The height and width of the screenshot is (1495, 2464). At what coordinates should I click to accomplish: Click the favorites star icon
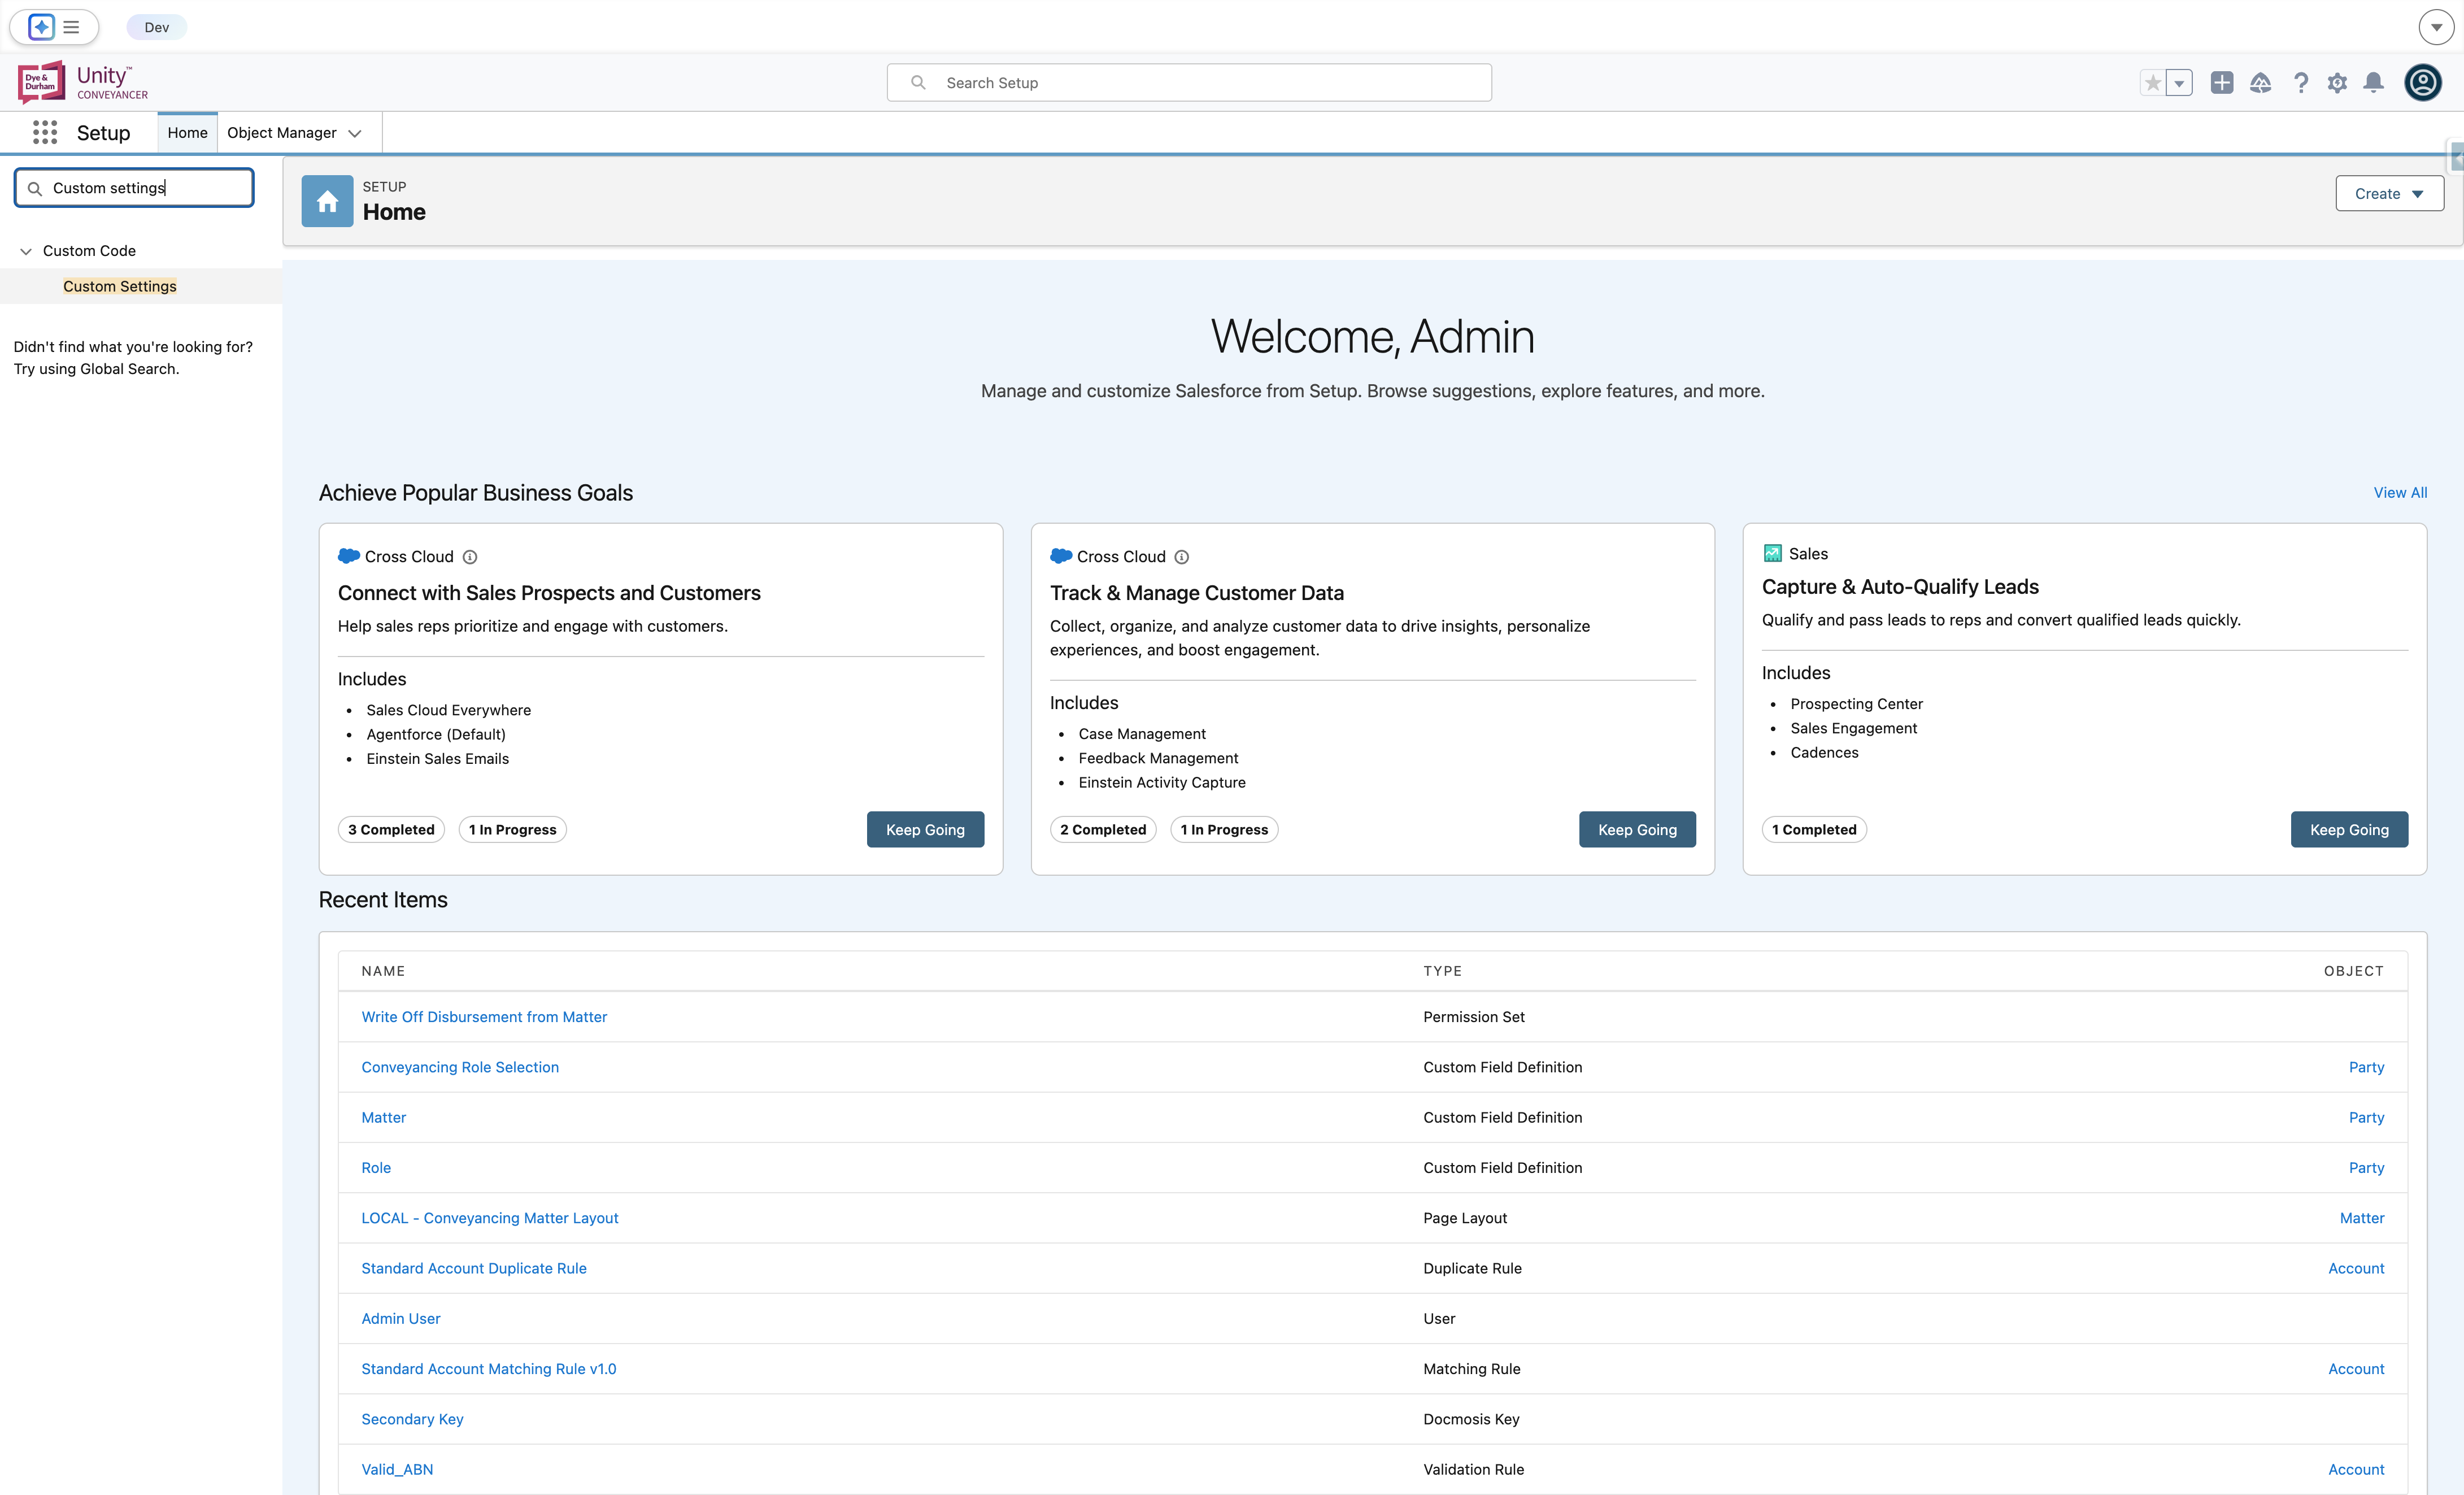(2152, 83)
